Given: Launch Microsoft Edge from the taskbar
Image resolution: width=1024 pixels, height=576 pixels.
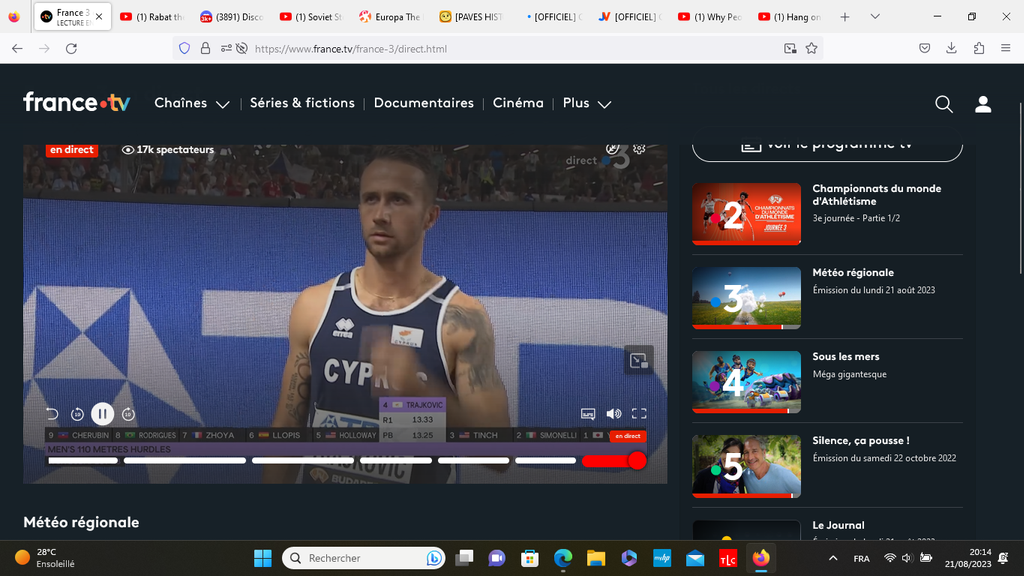Looking at the screenshot, I should [x=563, y=558].
